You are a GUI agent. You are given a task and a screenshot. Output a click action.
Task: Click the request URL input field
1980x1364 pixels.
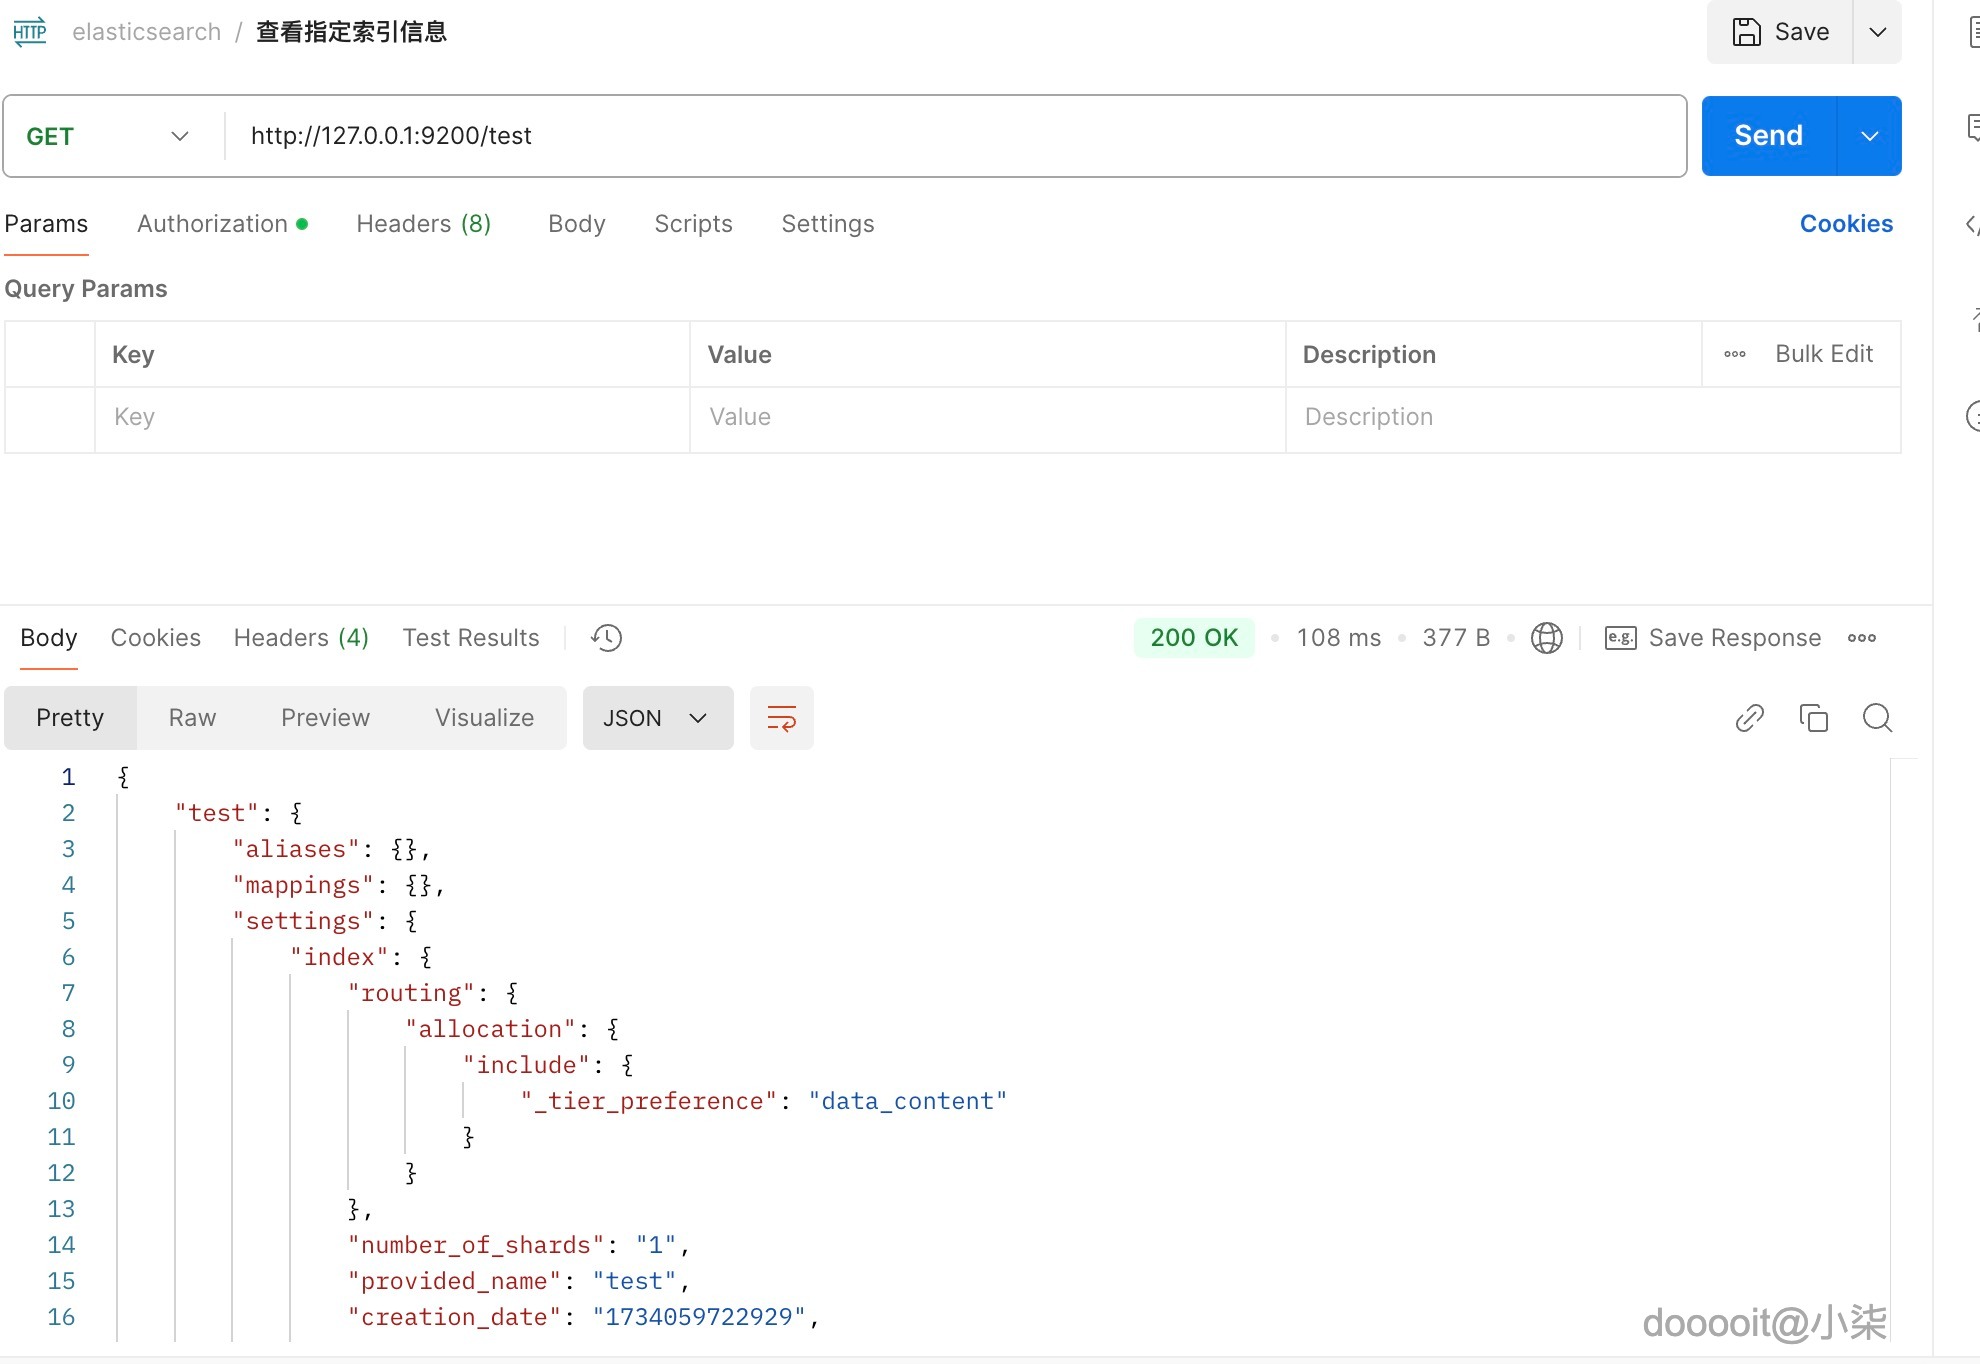[950, 136]
